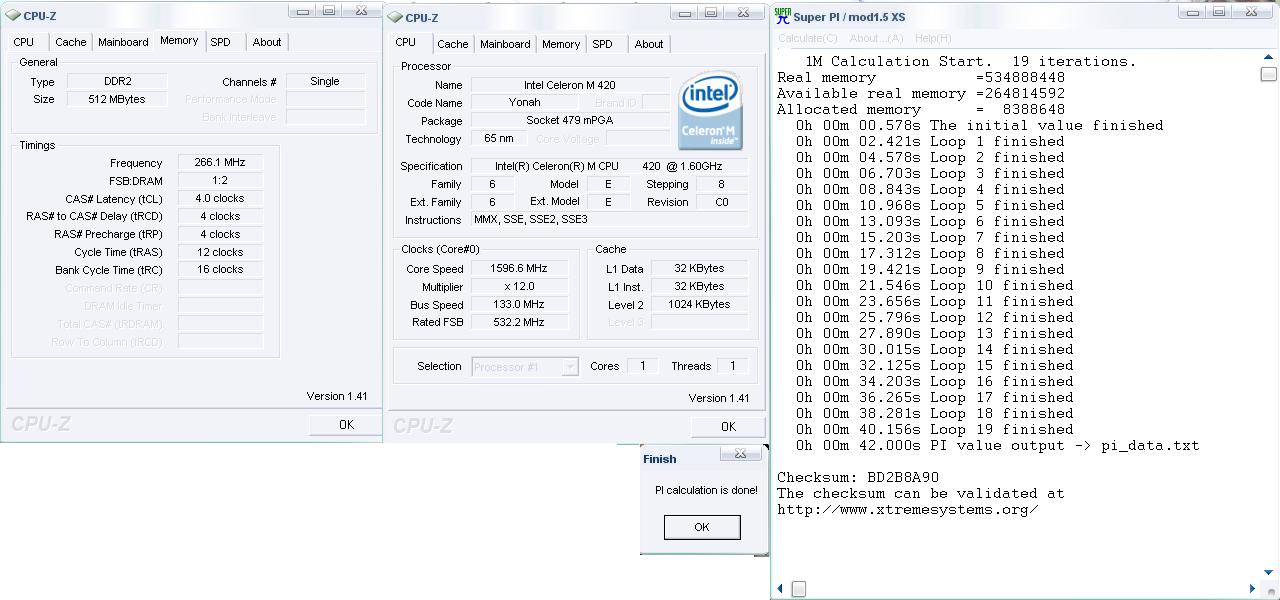The width and height of the screenshot is (1280, 600).
Task: Click Super PI horizontal scrollbar right arrow
Action: pyautogui.click(x=1252, y=589)
